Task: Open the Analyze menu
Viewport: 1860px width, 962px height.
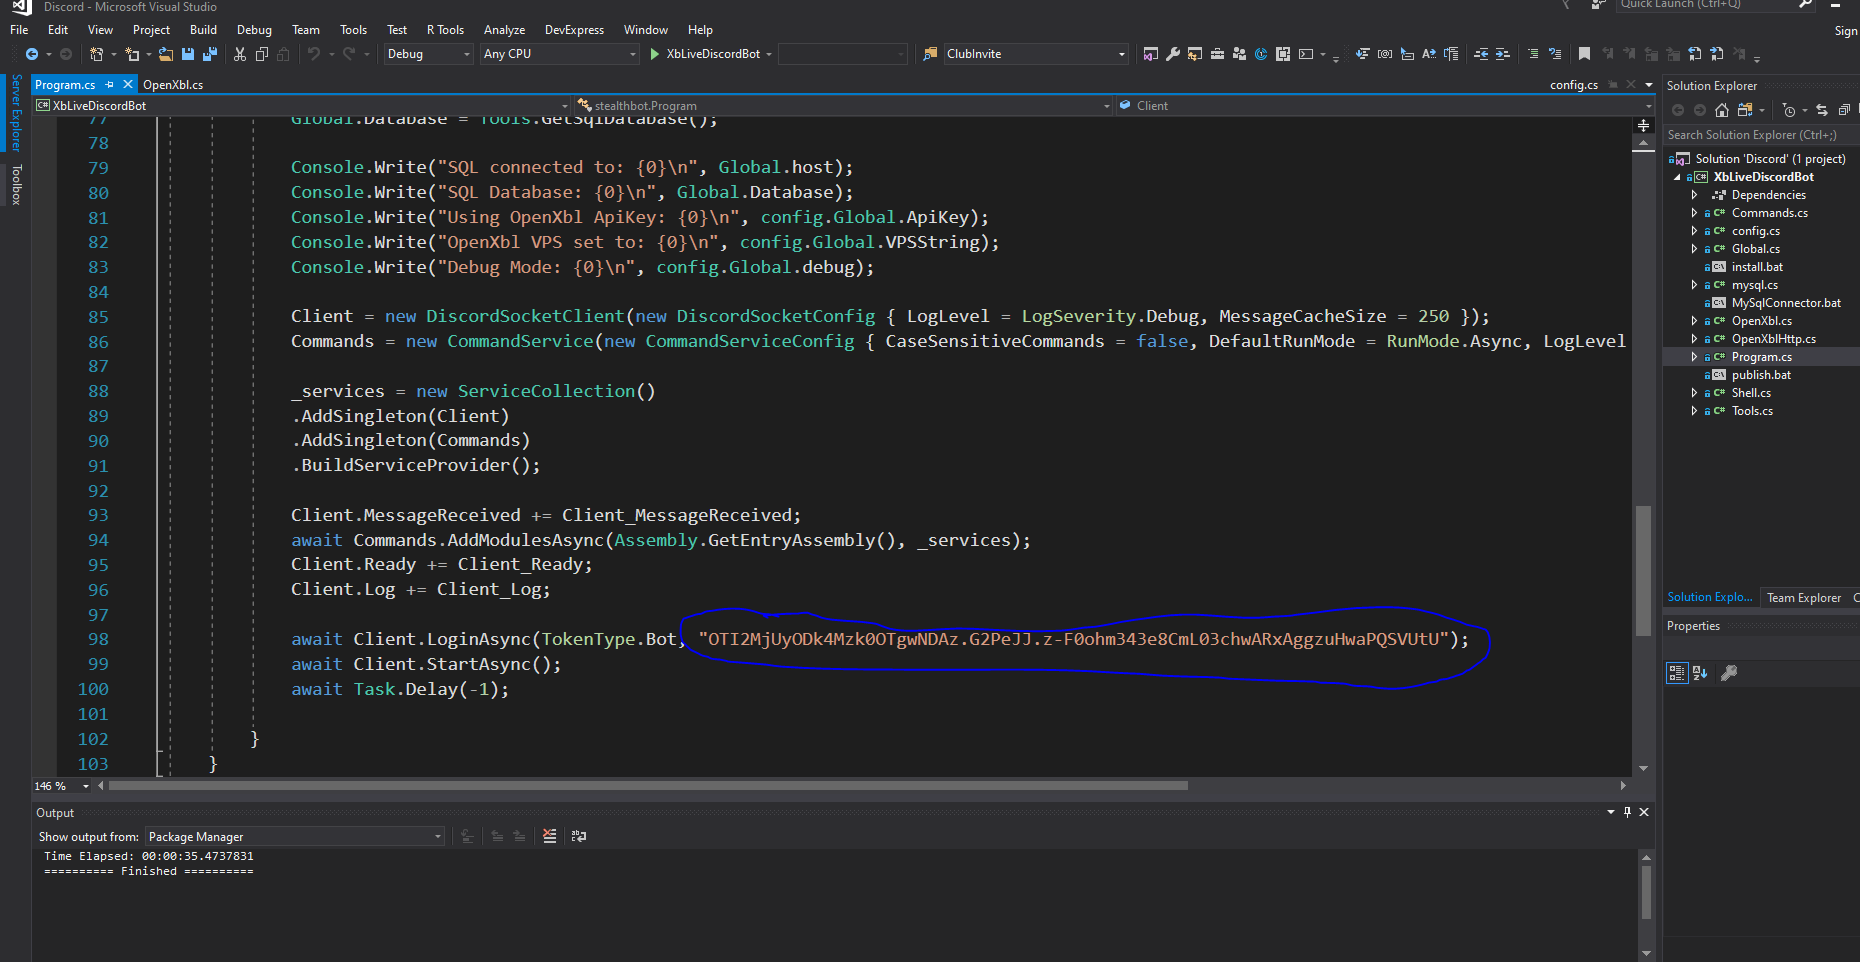Action: pos(504,30)
